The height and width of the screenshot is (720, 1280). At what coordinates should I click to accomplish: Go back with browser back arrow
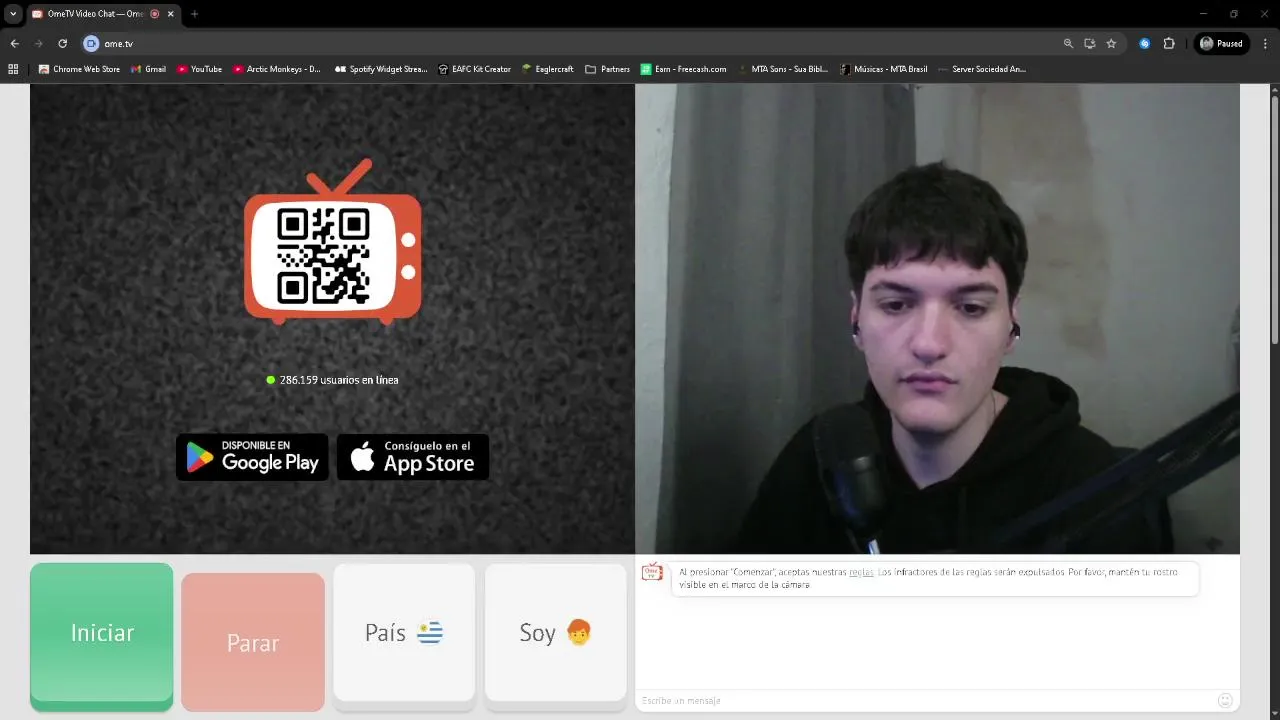(14, 43)
